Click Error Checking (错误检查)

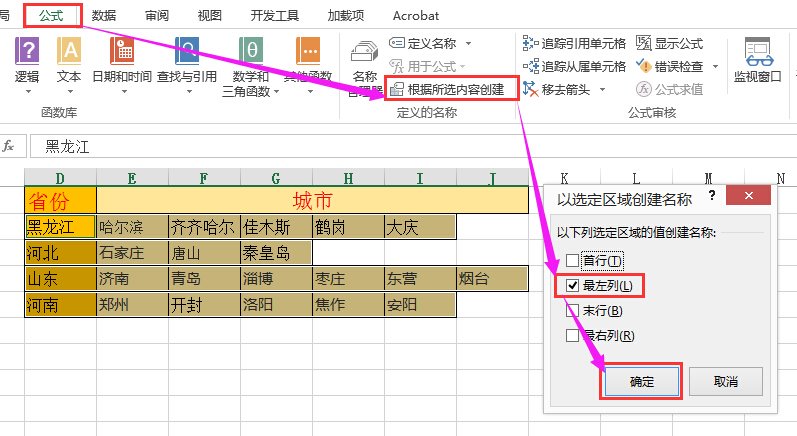(669, 66)
